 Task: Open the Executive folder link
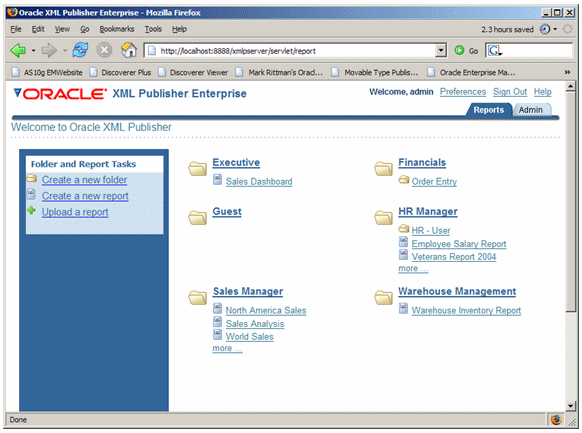pos(236,163)
